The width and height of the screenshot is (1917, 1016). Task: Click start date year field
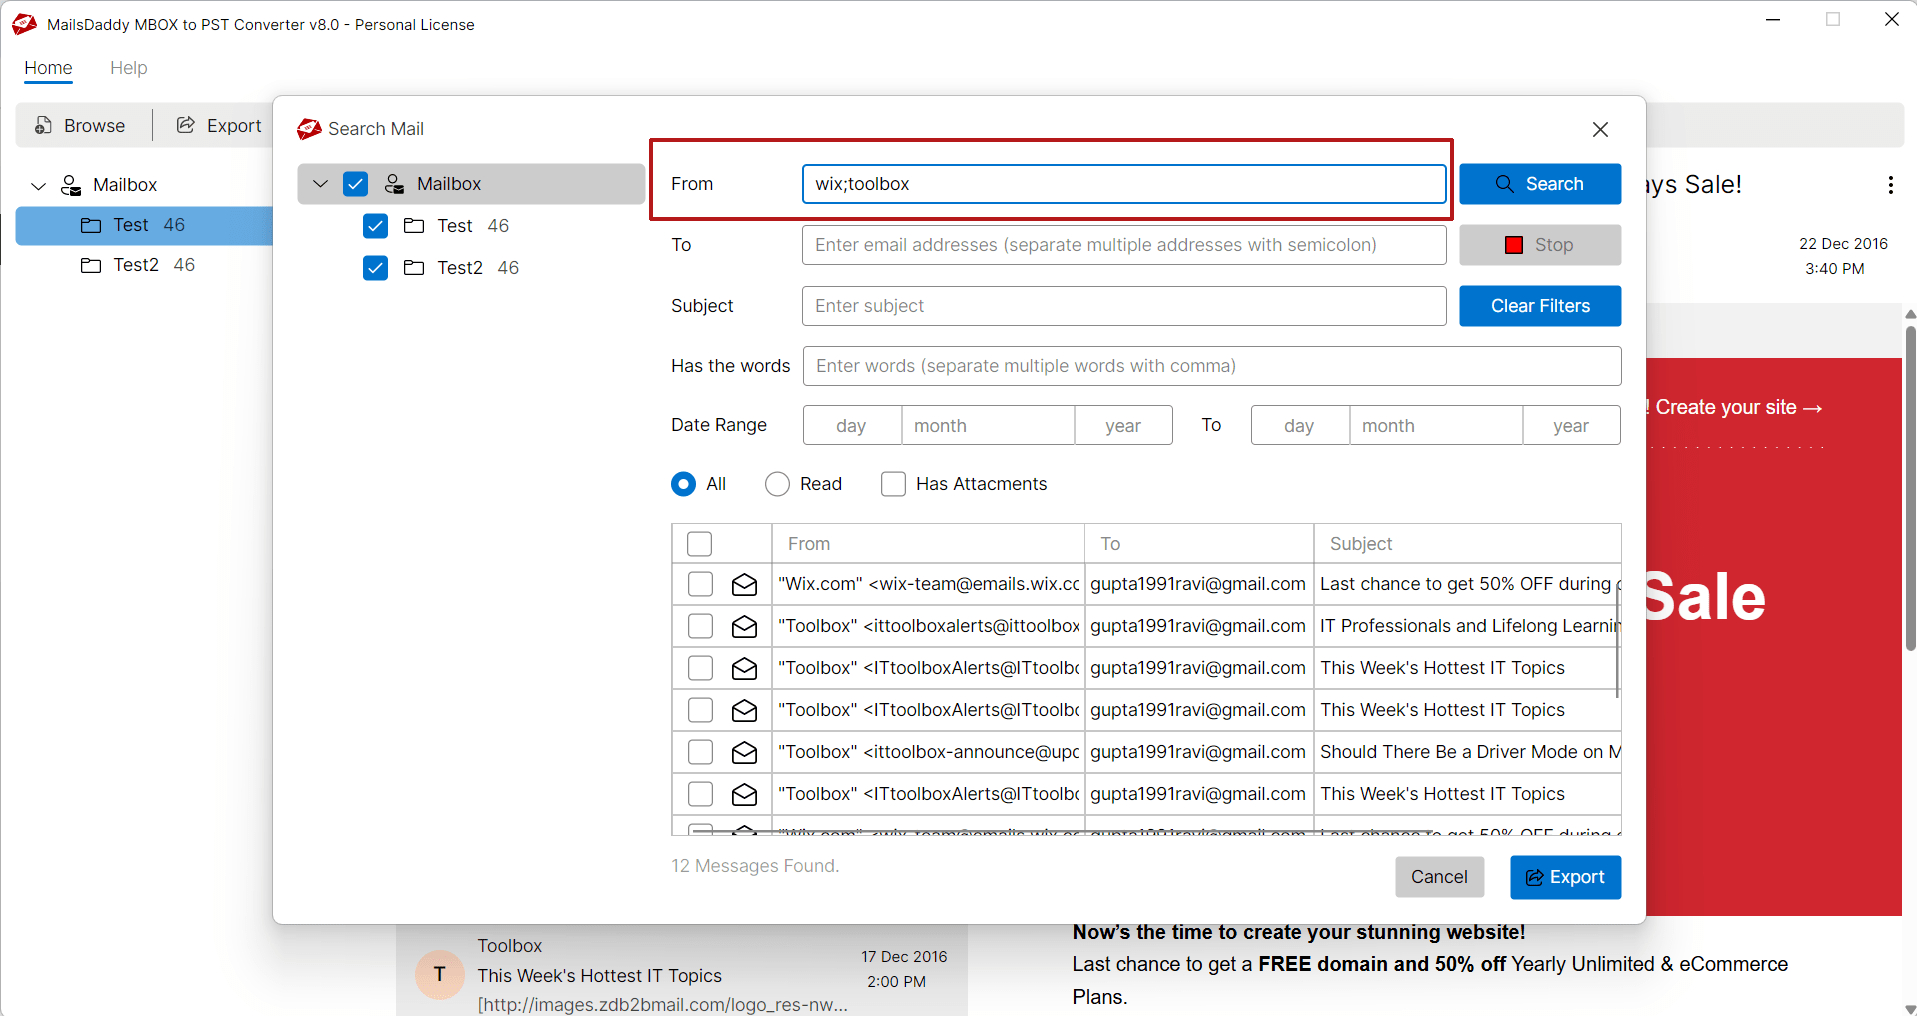click(1123, 425)
